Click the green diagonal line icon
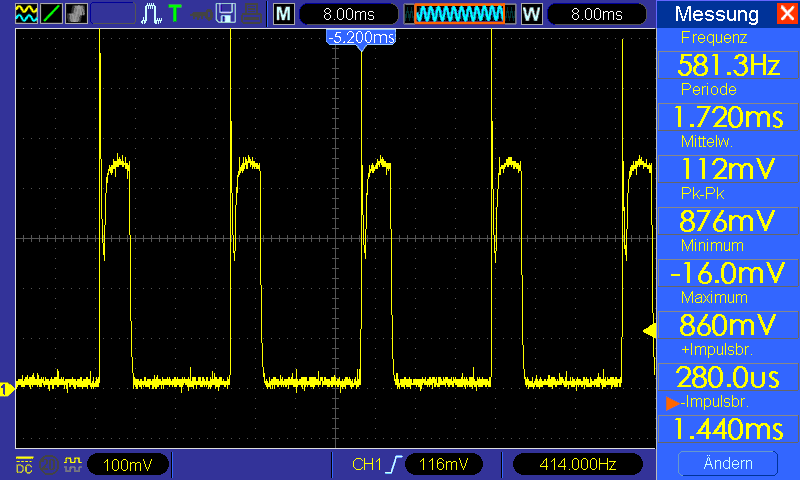Screen dimensions: 800x480 click(51, 14)
